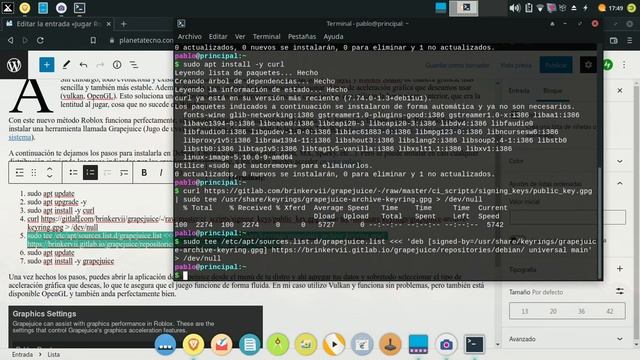640x360 pixels.
Task: Open a new browser tab
Action: tap(124, 24)
